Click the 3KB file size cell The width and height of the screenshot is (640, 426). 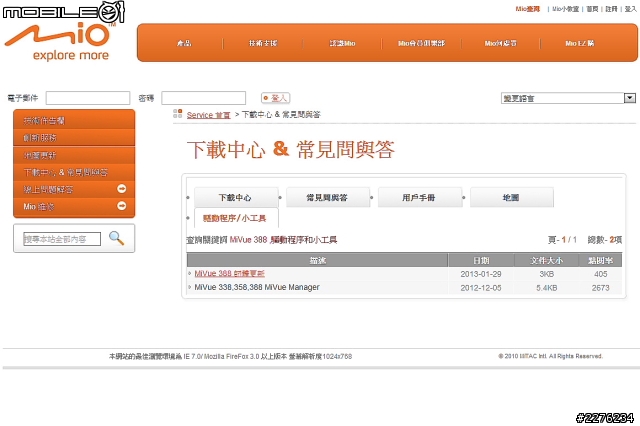click(x=547, y=274)
